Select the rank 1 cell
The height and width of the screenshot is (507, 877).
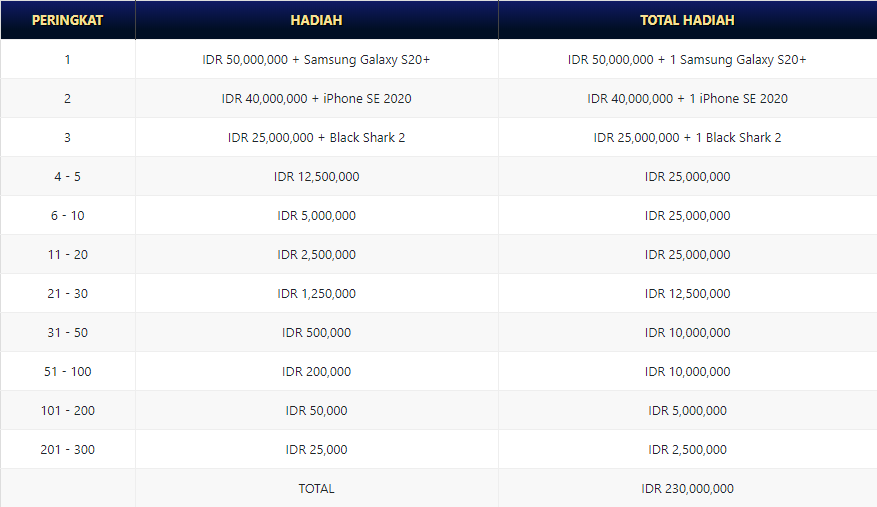point(68,59)
